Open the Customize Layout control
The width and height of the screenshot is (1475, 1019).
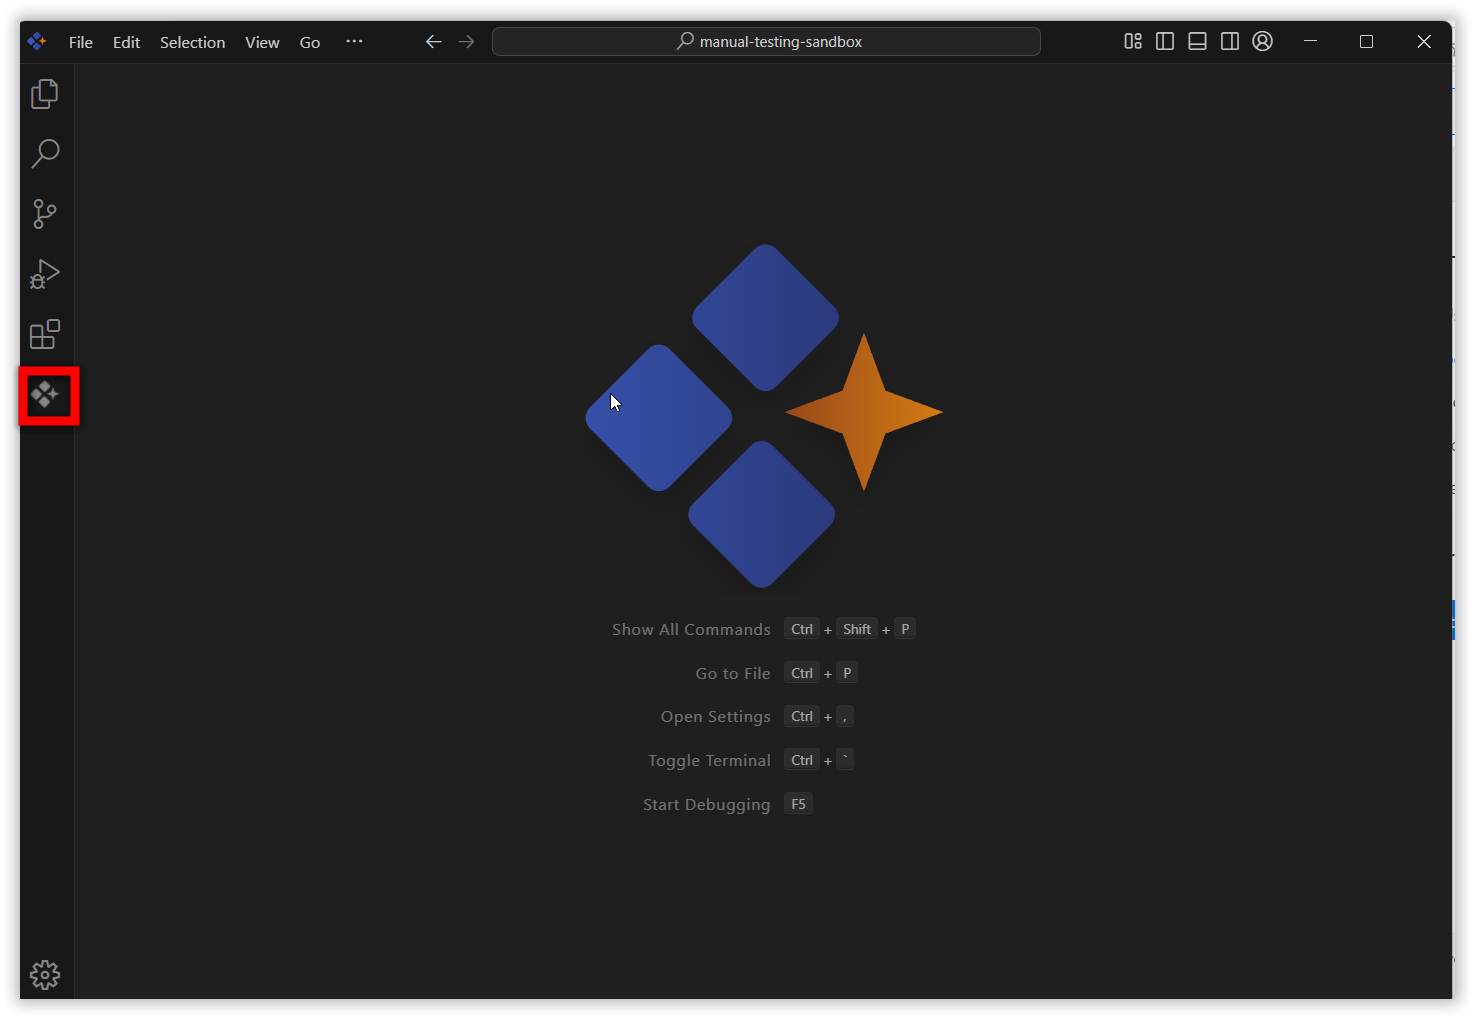(1133, 41)
